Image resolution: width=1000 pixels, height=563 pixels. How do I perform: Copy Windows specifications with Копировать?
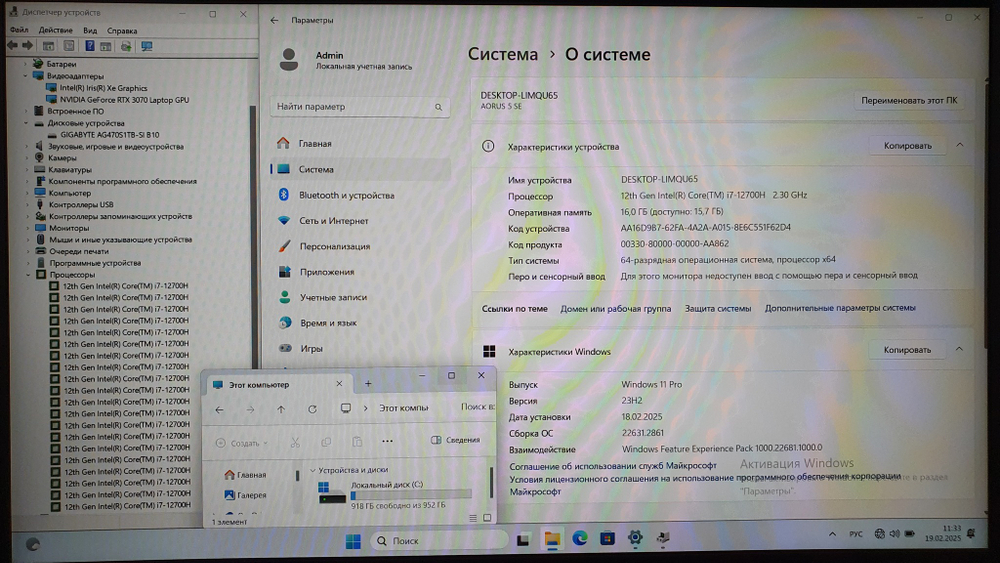click(907, 349)
